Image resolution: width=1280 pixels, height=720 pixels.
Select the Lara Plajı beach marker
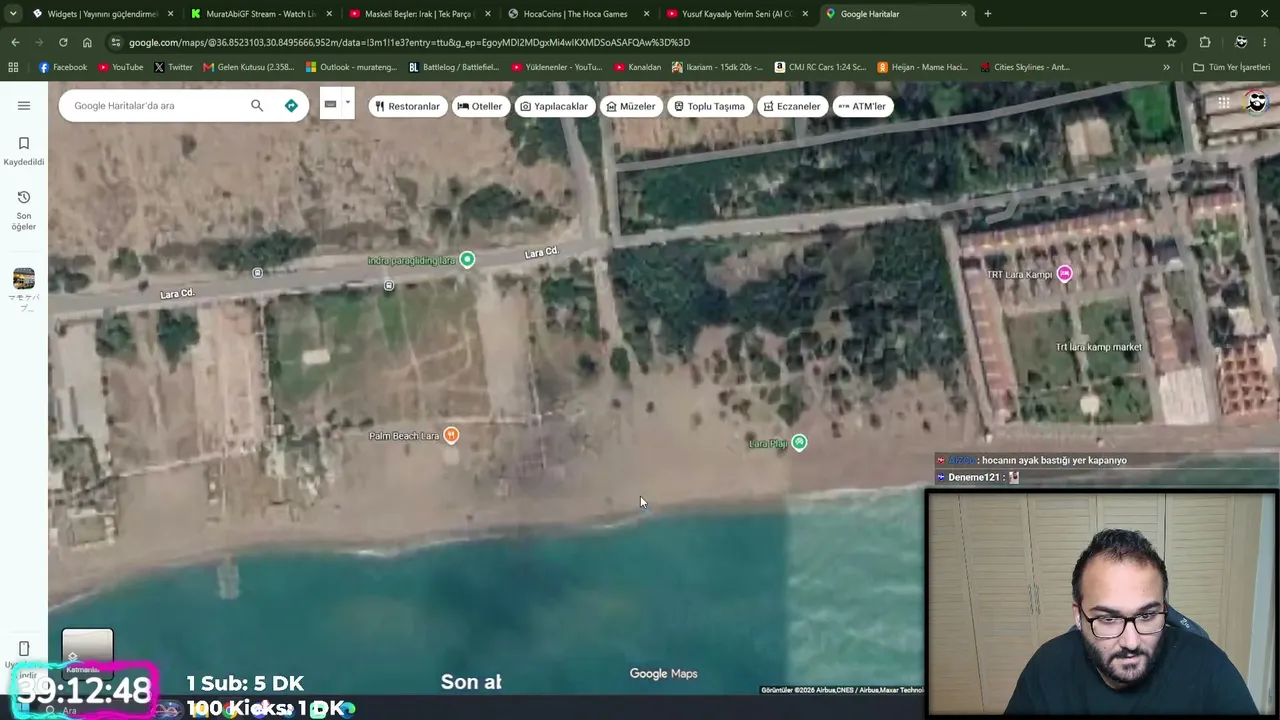coord(799,443)
